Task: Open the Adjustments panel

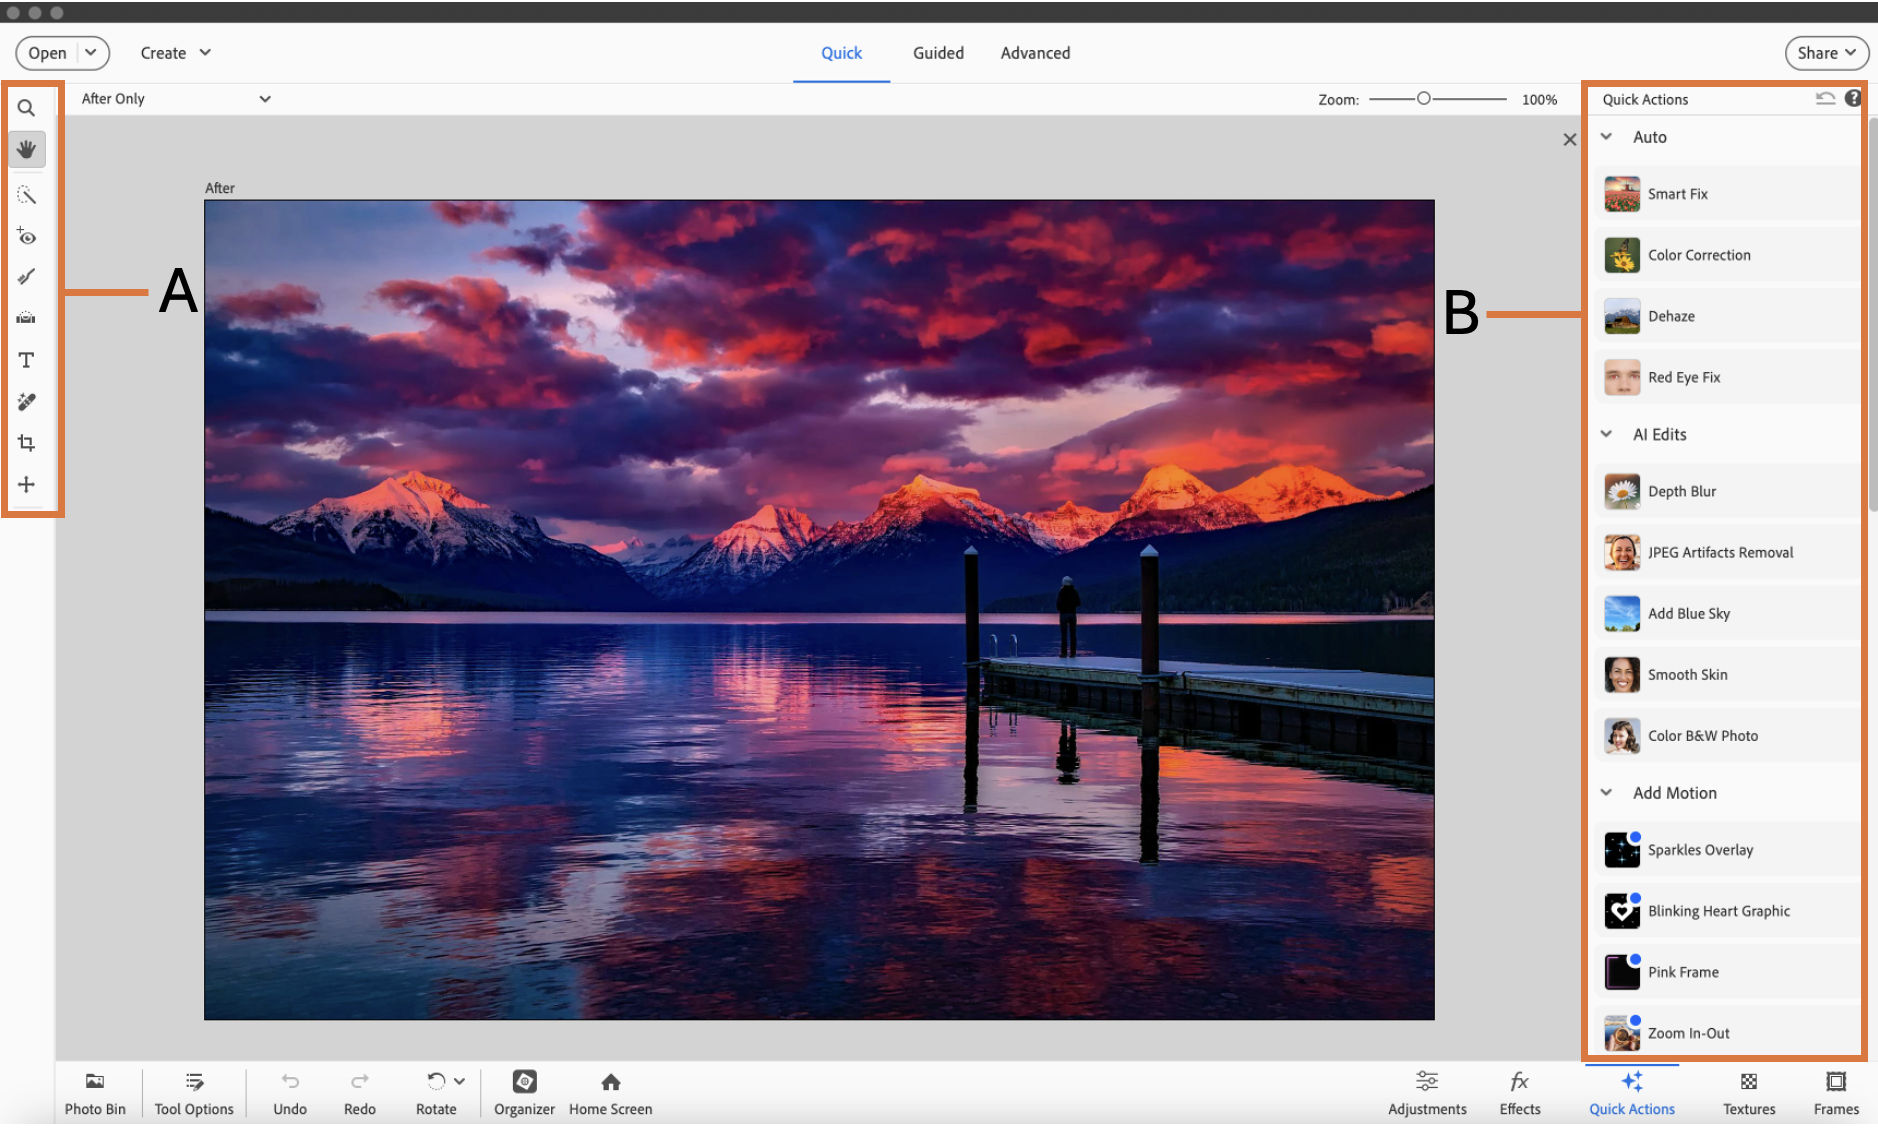Action: 1427,1094
